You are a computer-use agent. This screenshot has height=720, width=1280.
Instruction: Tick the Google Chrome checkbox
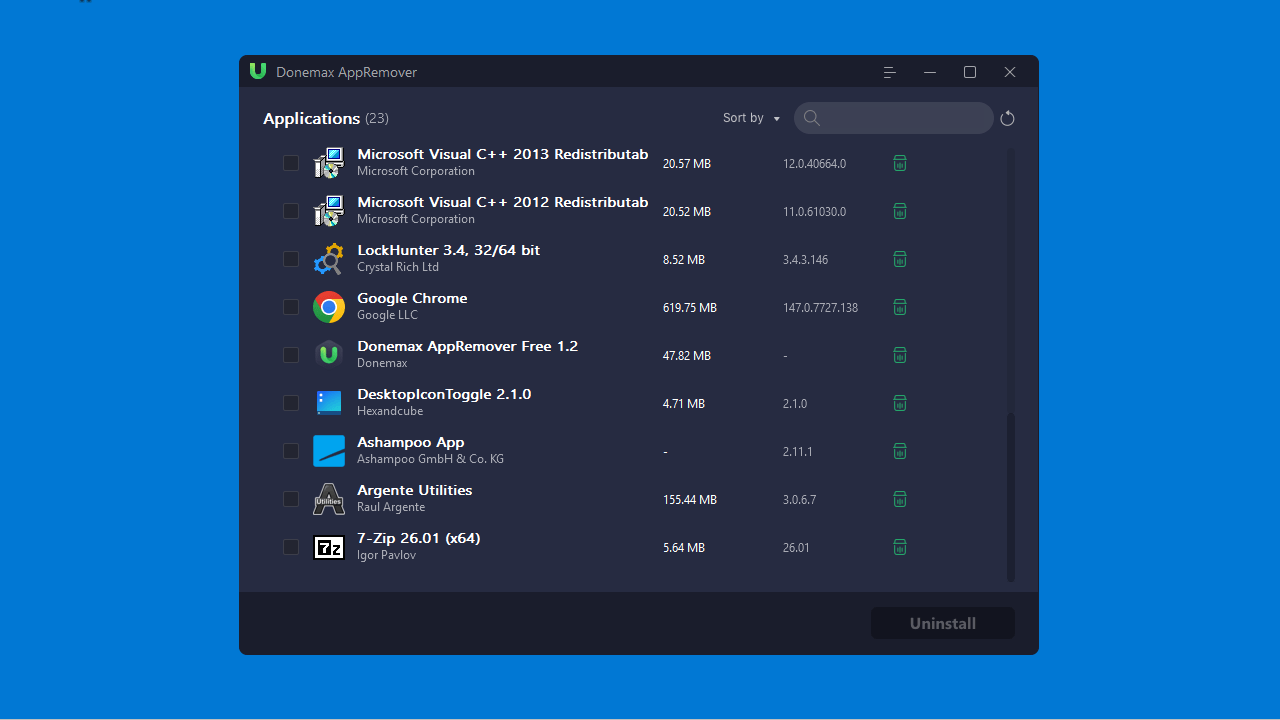(x=291, y=307)
